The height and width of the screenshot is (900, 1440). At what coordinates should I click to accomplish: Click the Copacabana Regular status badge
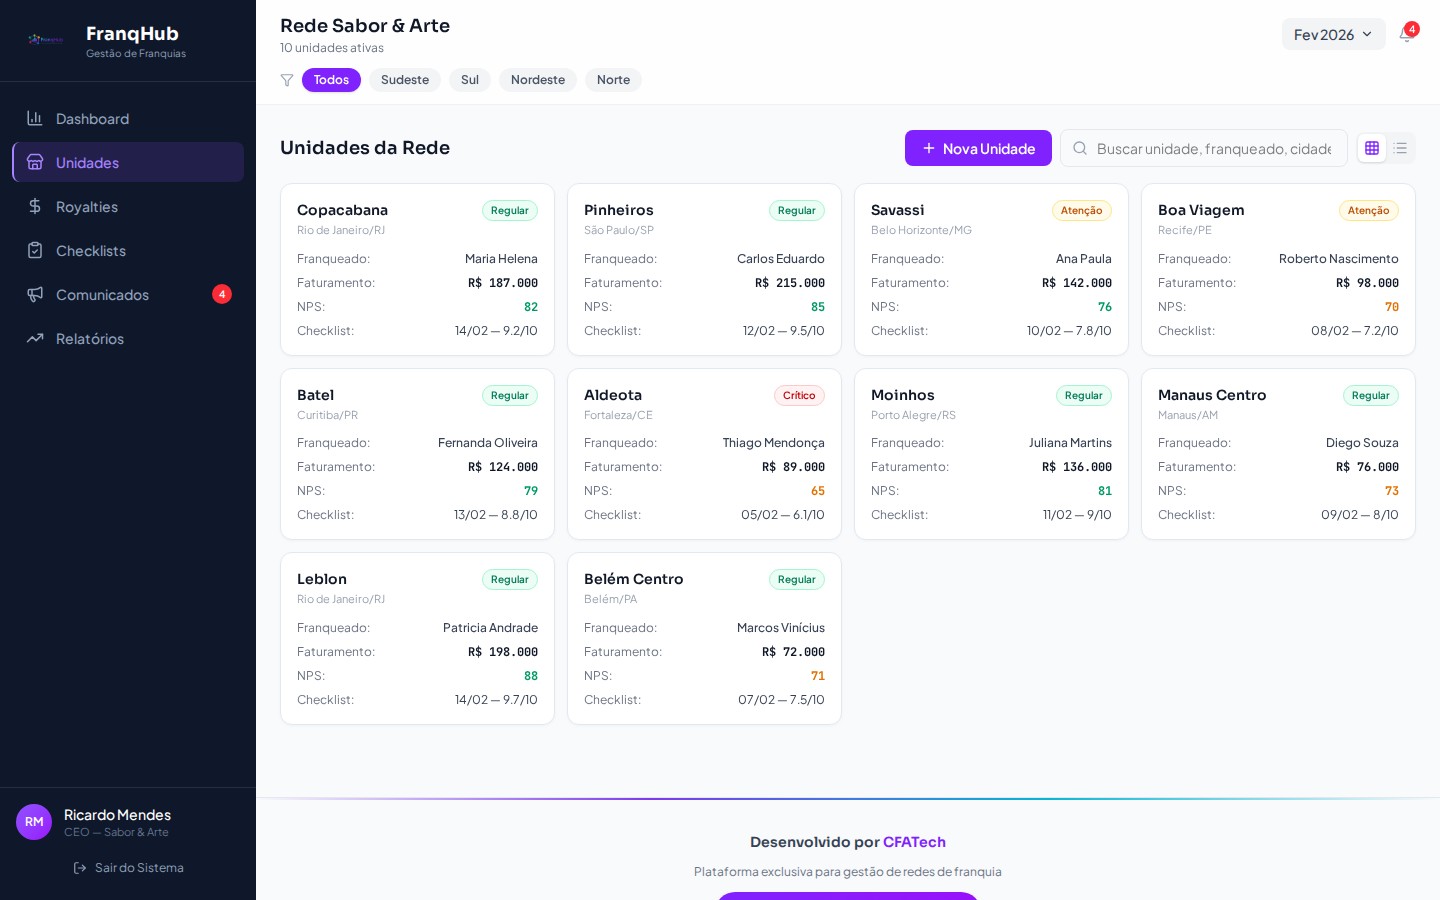coord(510,211)
